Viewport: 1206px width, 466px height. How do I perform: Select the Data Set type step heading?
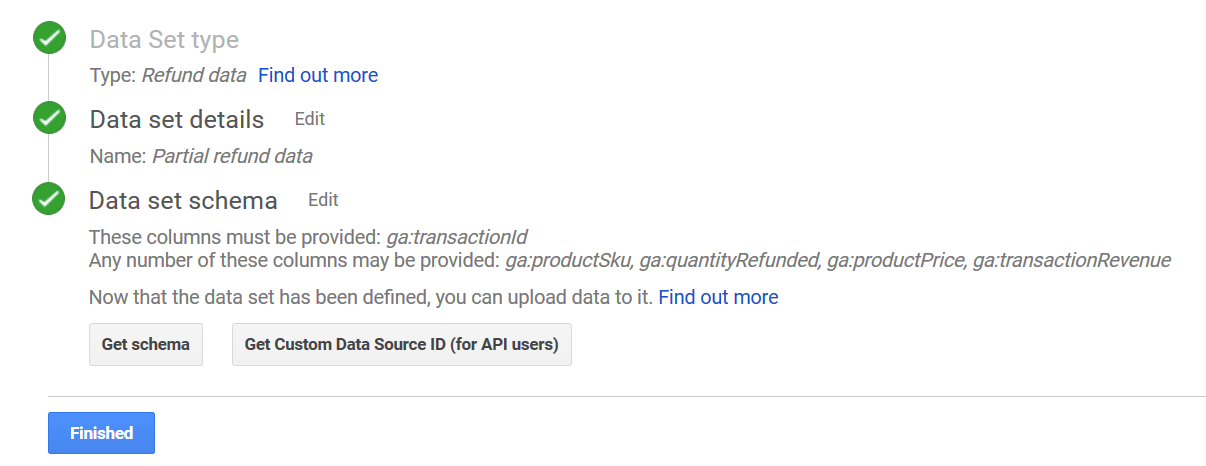pos(164,40)
